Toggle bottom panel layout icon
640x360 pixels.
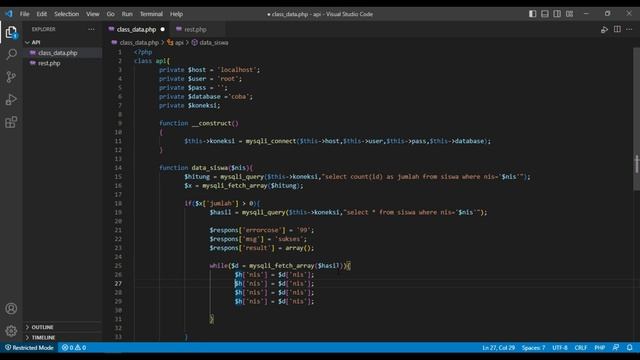(x=544, y=14)
